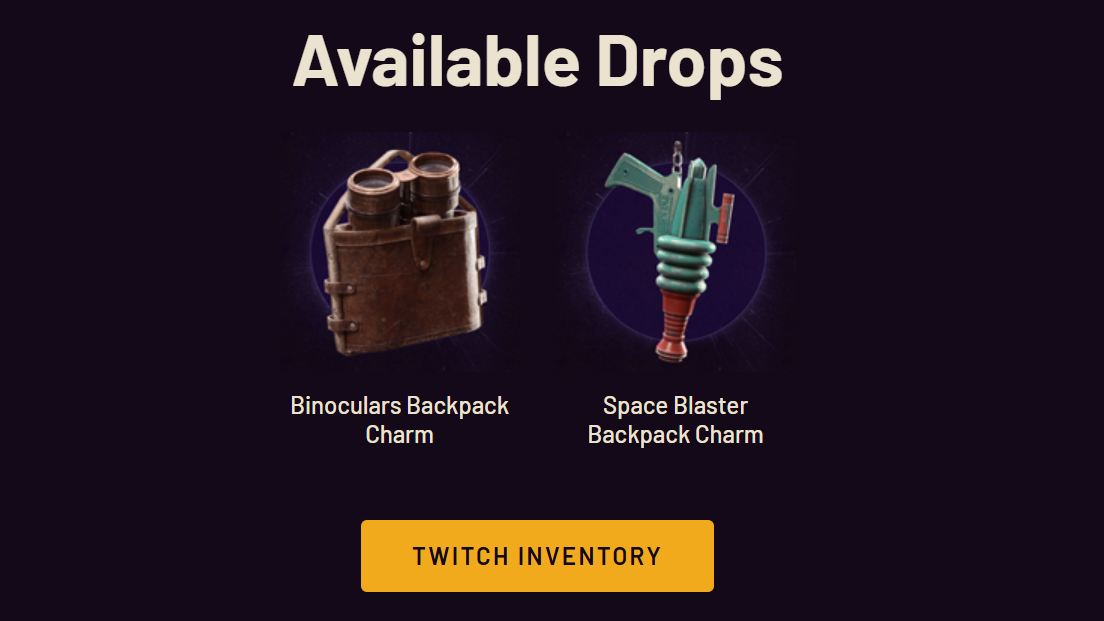Click the leather case strap buckles
Screen dimensions: 1104x621
339,306
